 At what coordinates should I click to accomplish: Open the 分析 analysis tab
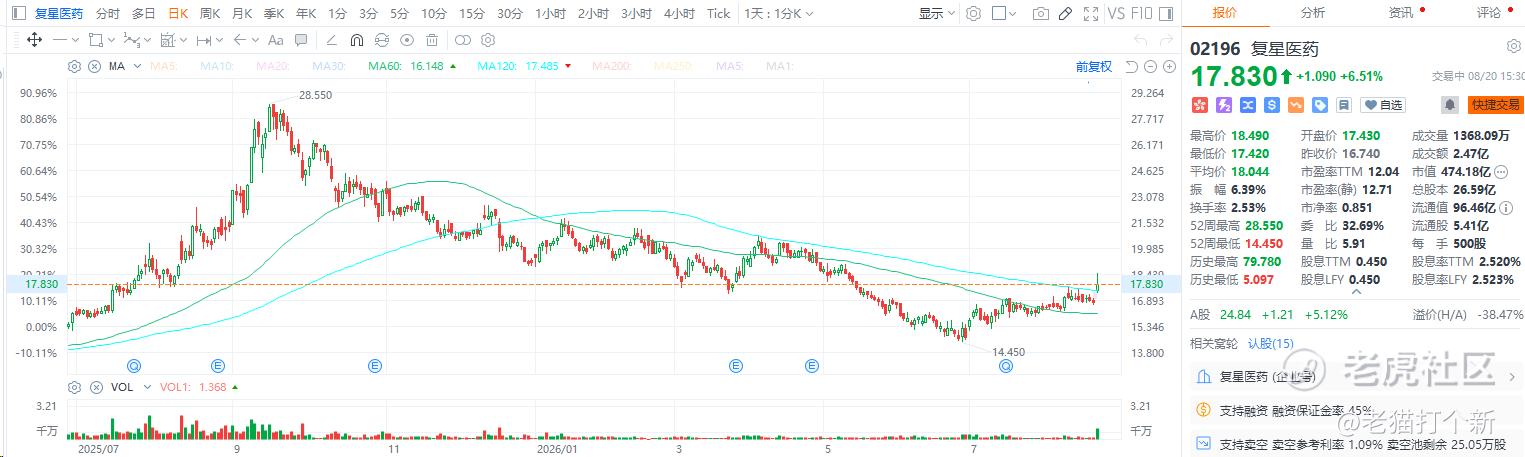[1313, 12]
